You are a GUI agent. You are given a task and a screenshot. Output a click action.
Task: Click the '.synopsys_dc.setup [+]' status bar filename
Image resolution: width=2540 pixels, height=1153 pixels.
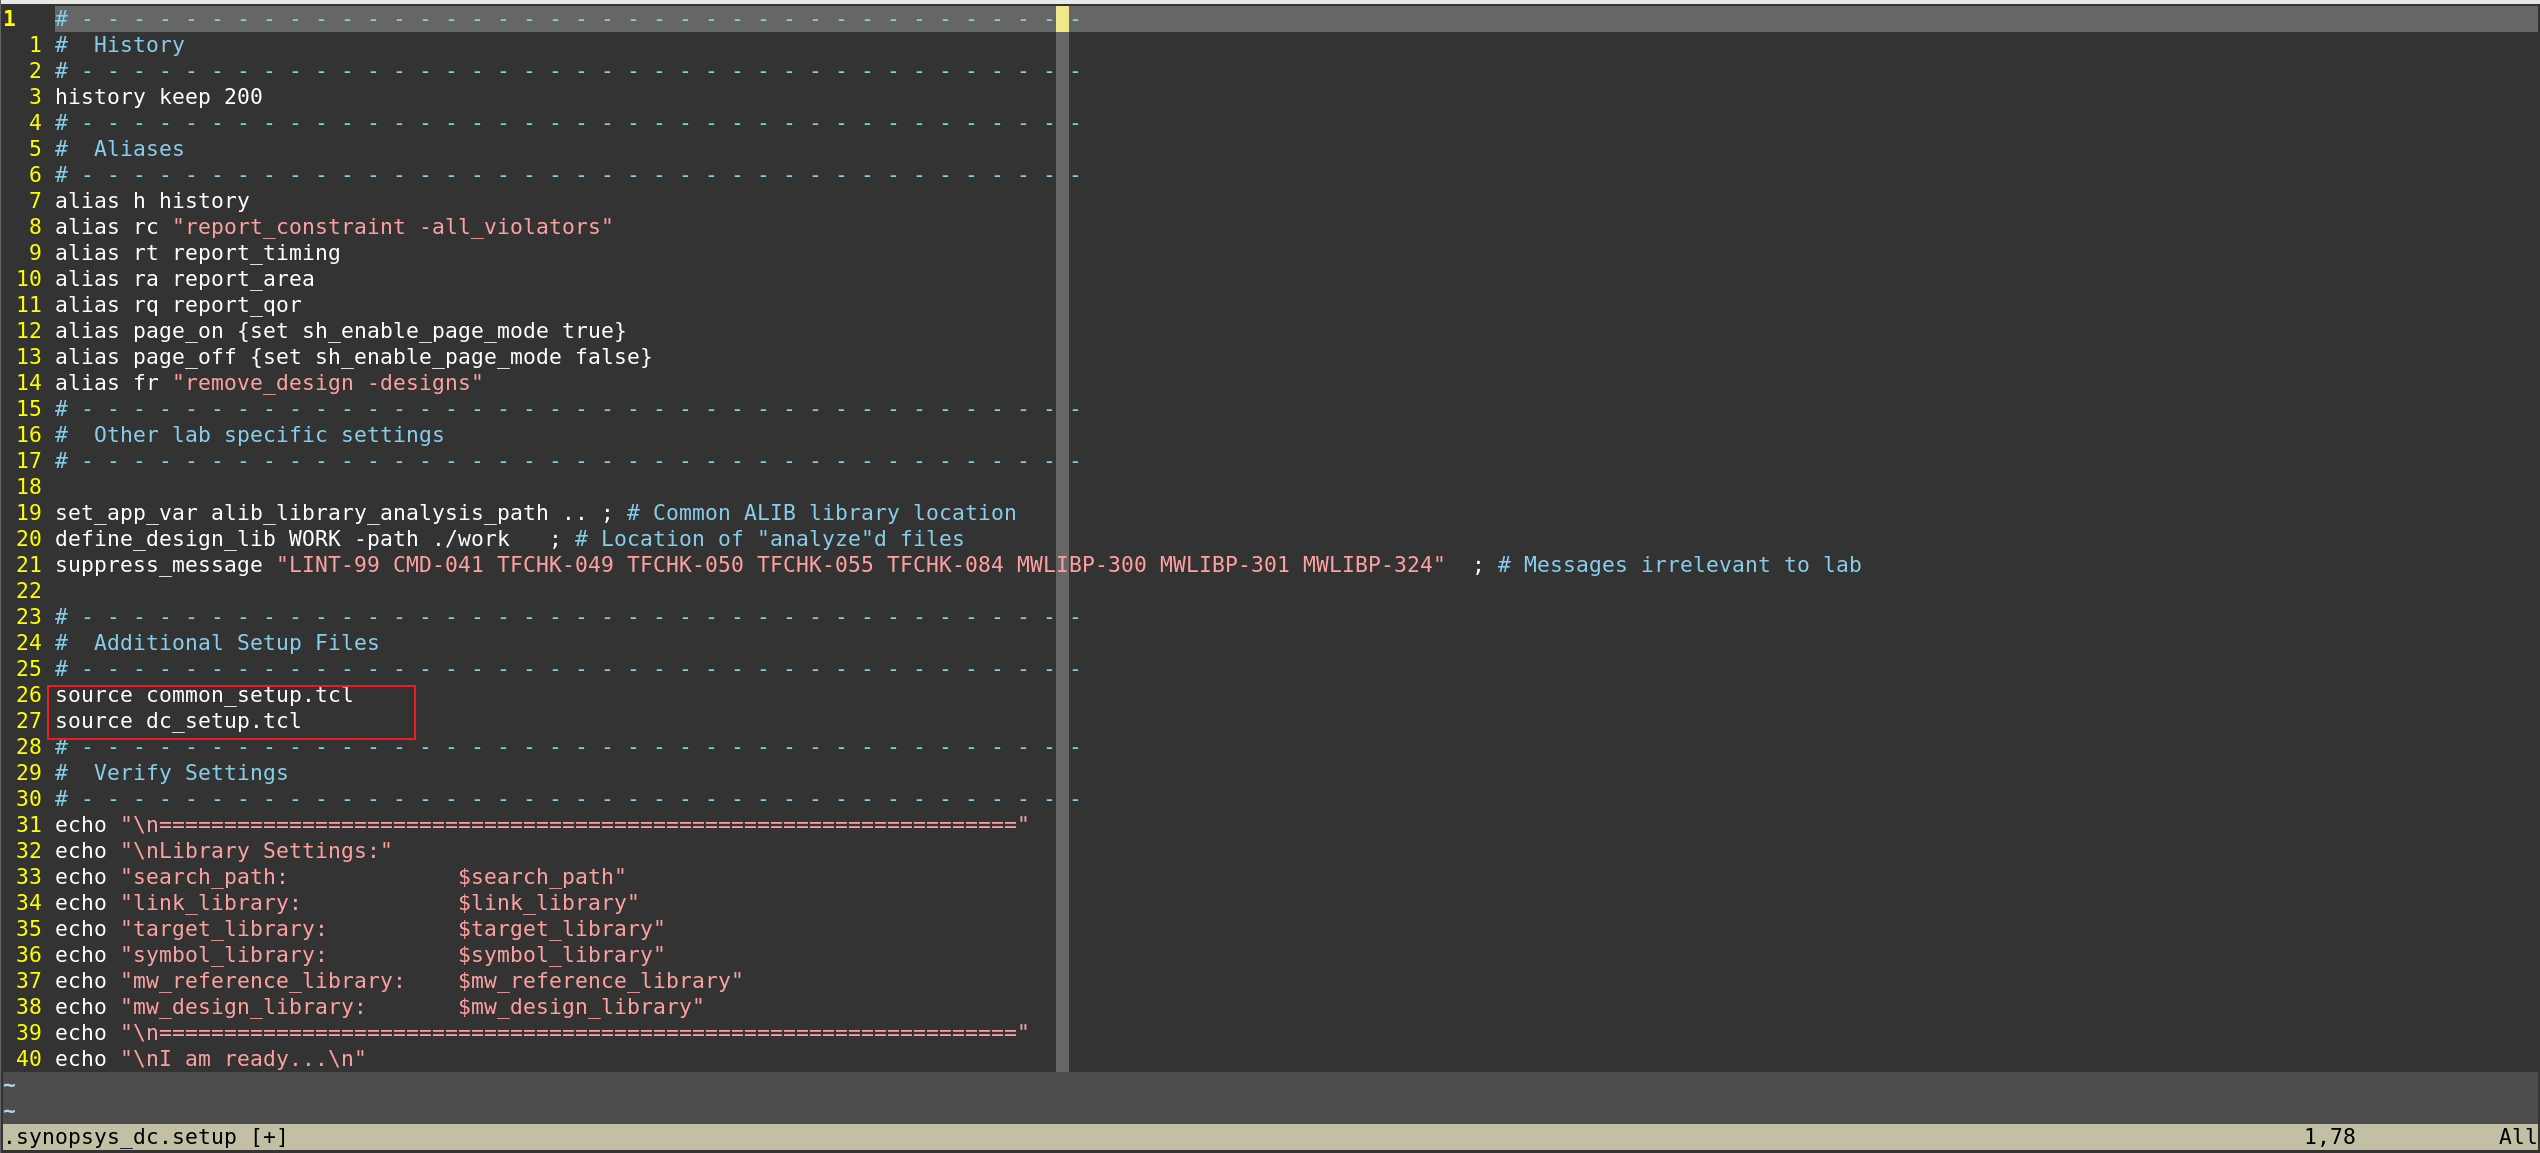tap(146, 1137)
